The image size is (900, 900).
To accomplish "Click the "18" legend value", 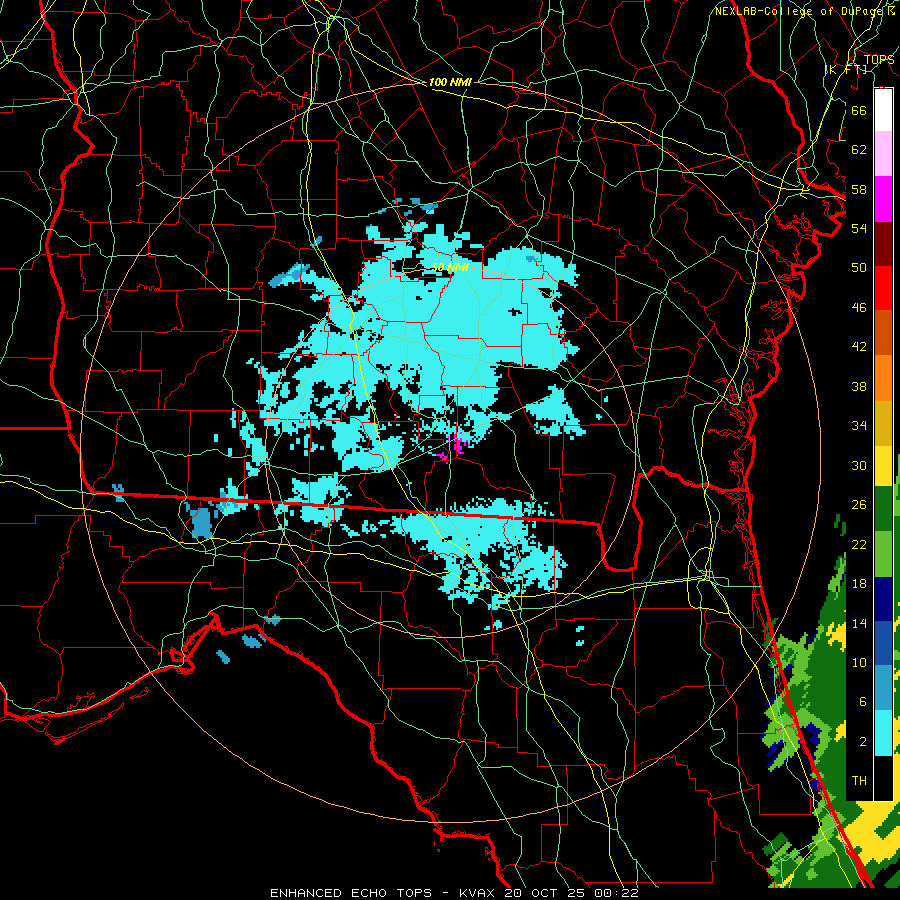I will click(859, 584).
